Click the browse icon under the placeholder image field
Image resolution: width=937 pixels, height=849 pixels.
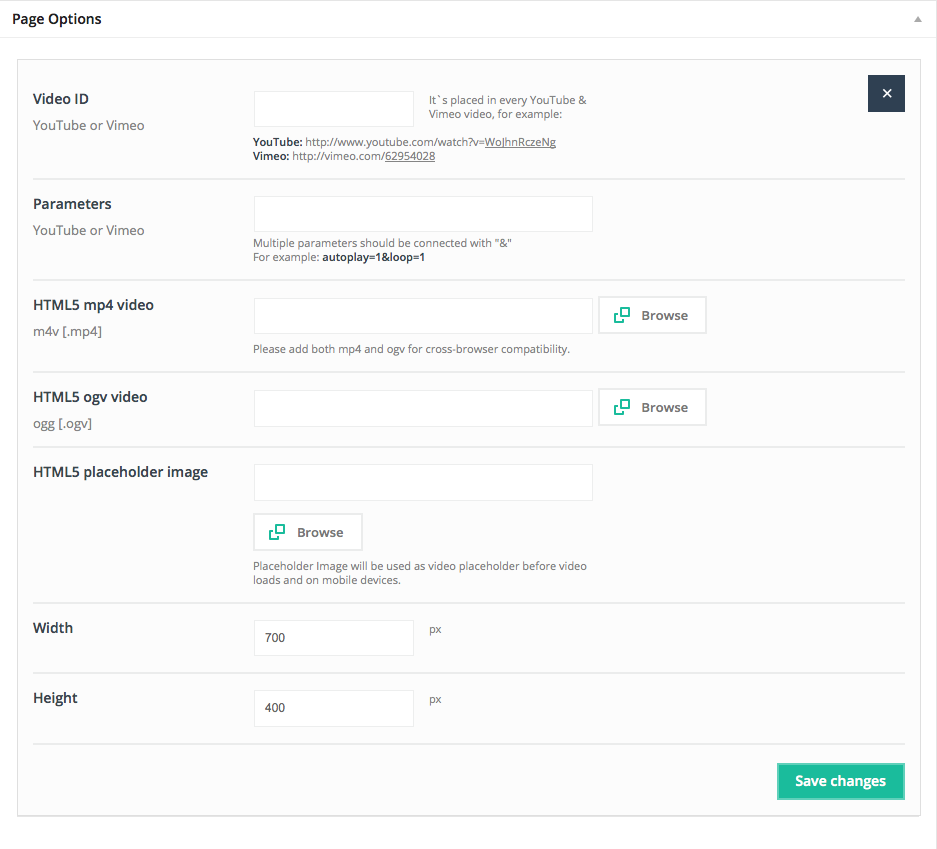[x=278, y=532]
